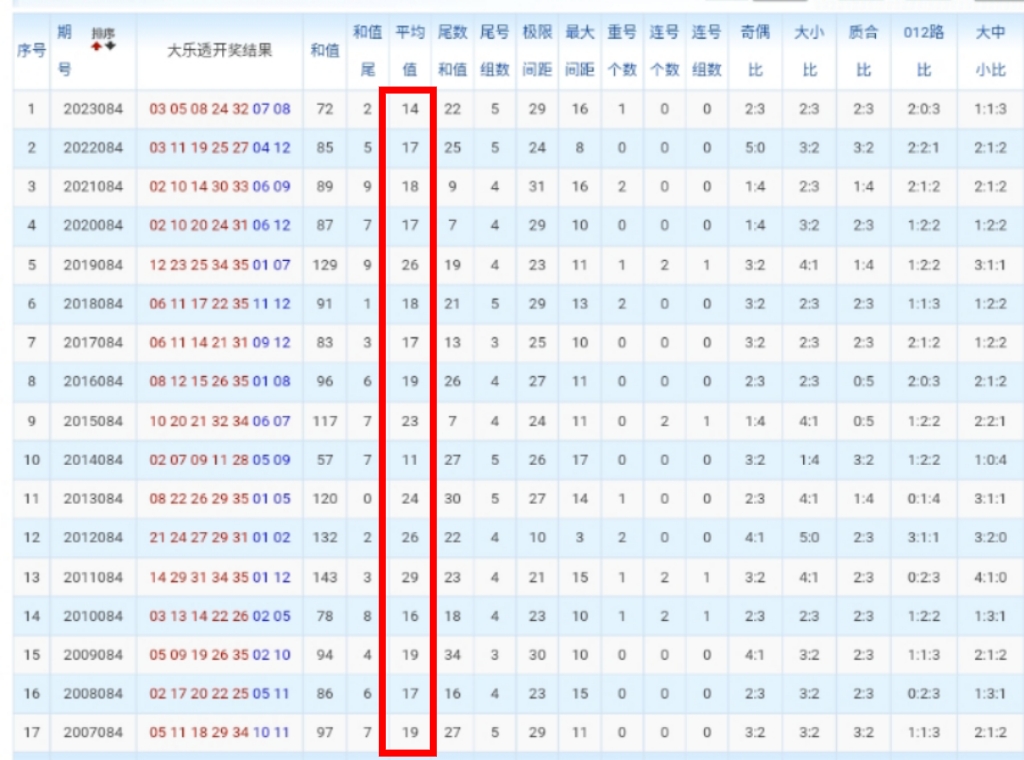Select 大中小 ratio 1:0:4 in issue 2014084 row

(990, 460)
